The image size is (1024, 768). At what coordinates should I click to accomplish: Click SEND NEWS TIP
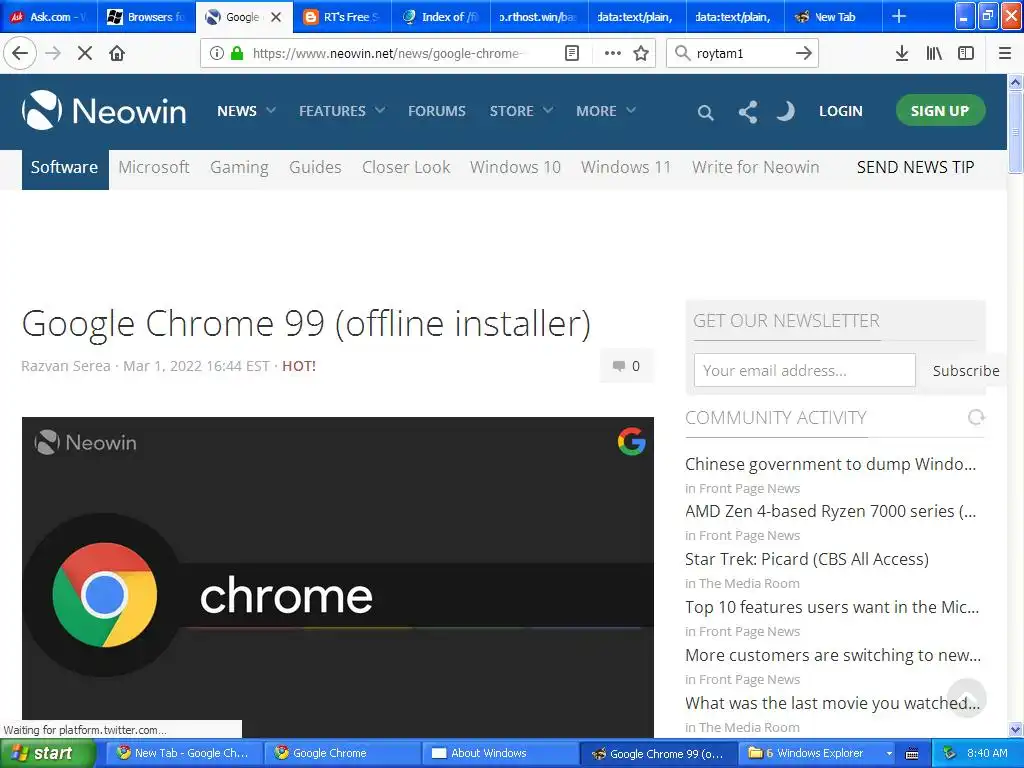click(x=915, y=167)
